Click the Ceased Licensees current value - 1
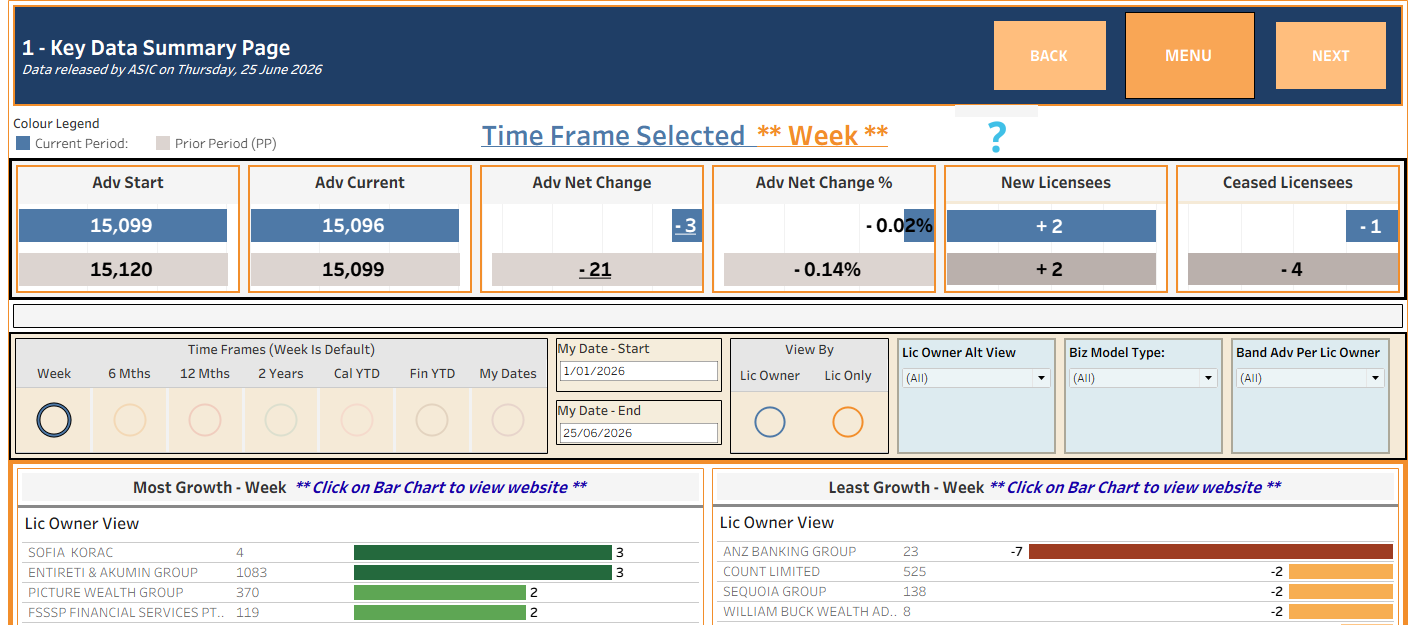Viewport: 1417px width, 625px height. tap(1371, 226)
